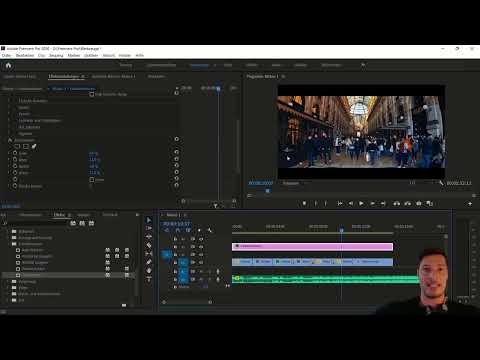
Task: Open the comparison view
Action: tap(430, 203)
